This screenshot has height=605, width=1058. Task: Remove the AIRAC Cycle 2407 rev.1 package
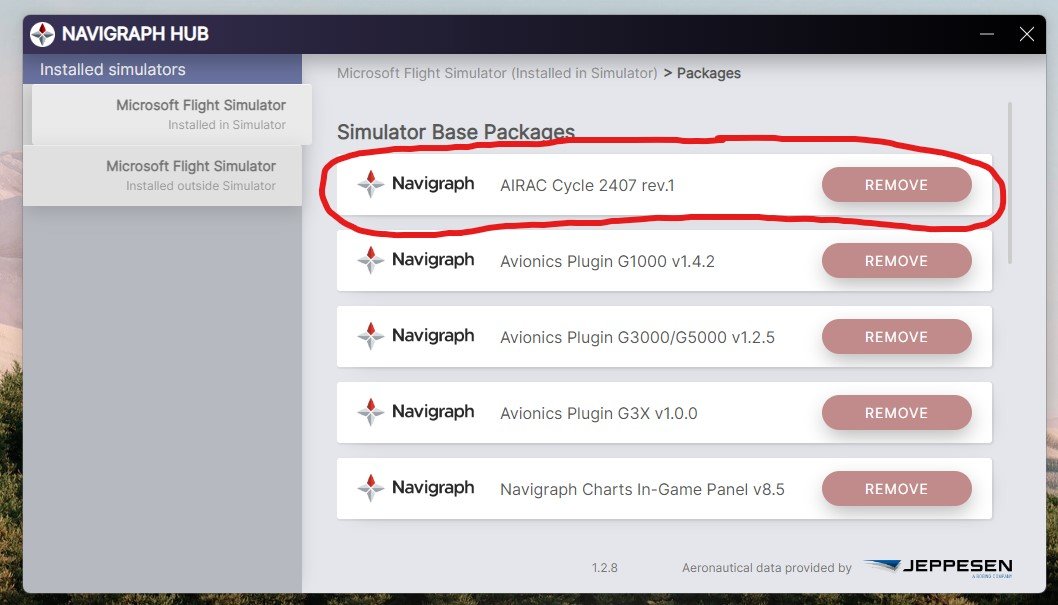pos(896,184)
